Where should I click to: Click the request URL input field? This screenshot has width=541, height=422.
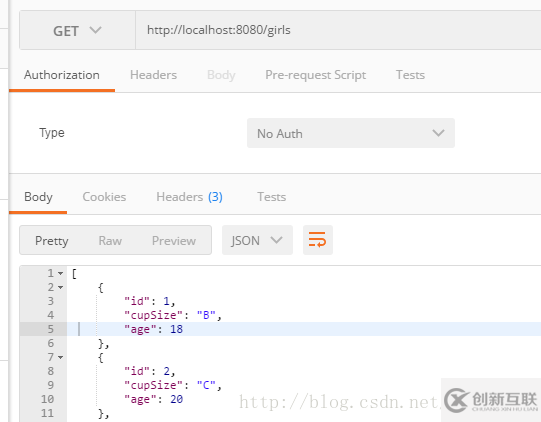point(338,30)
